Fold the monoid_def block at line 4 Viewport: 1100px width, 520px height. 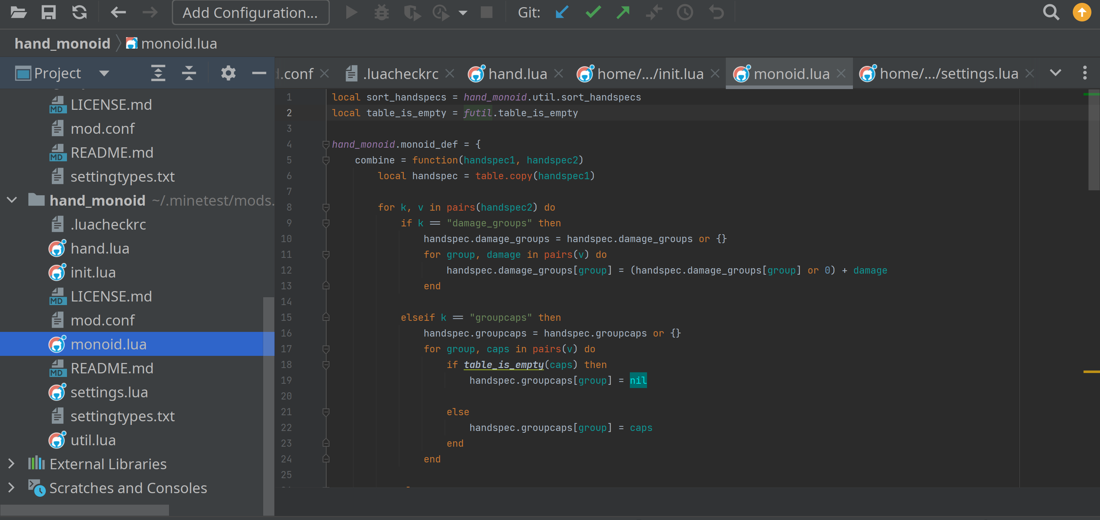coord(326,145)
